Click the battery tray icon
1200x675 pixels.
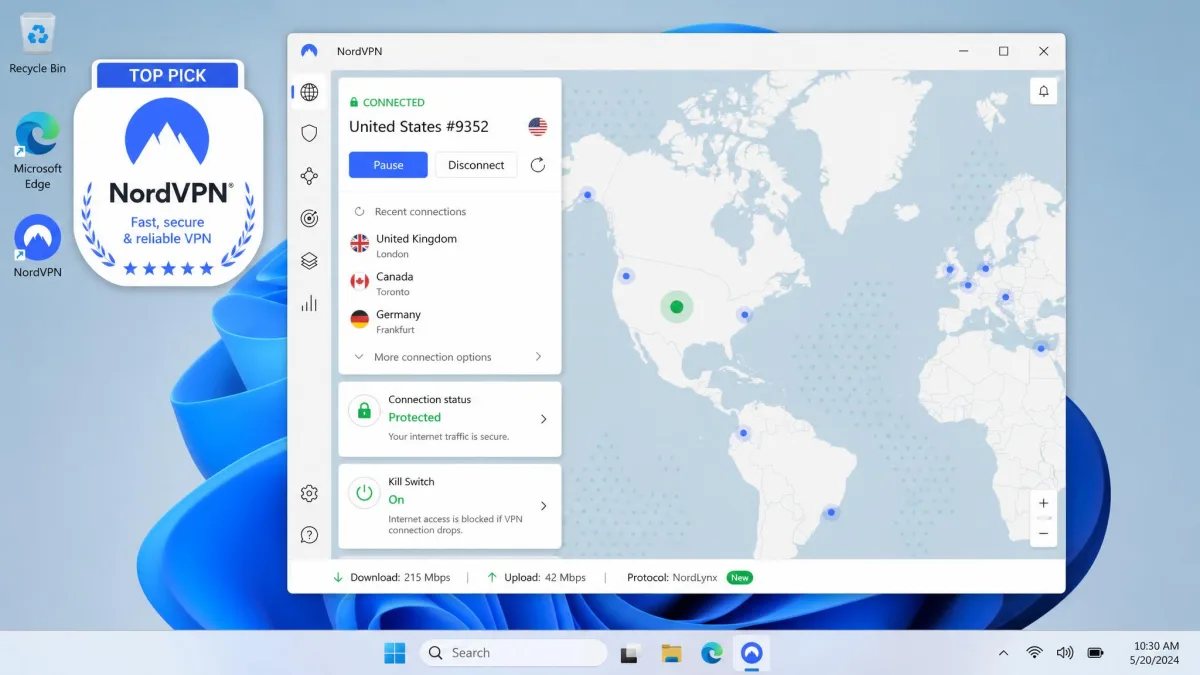tap(1096, 653)
